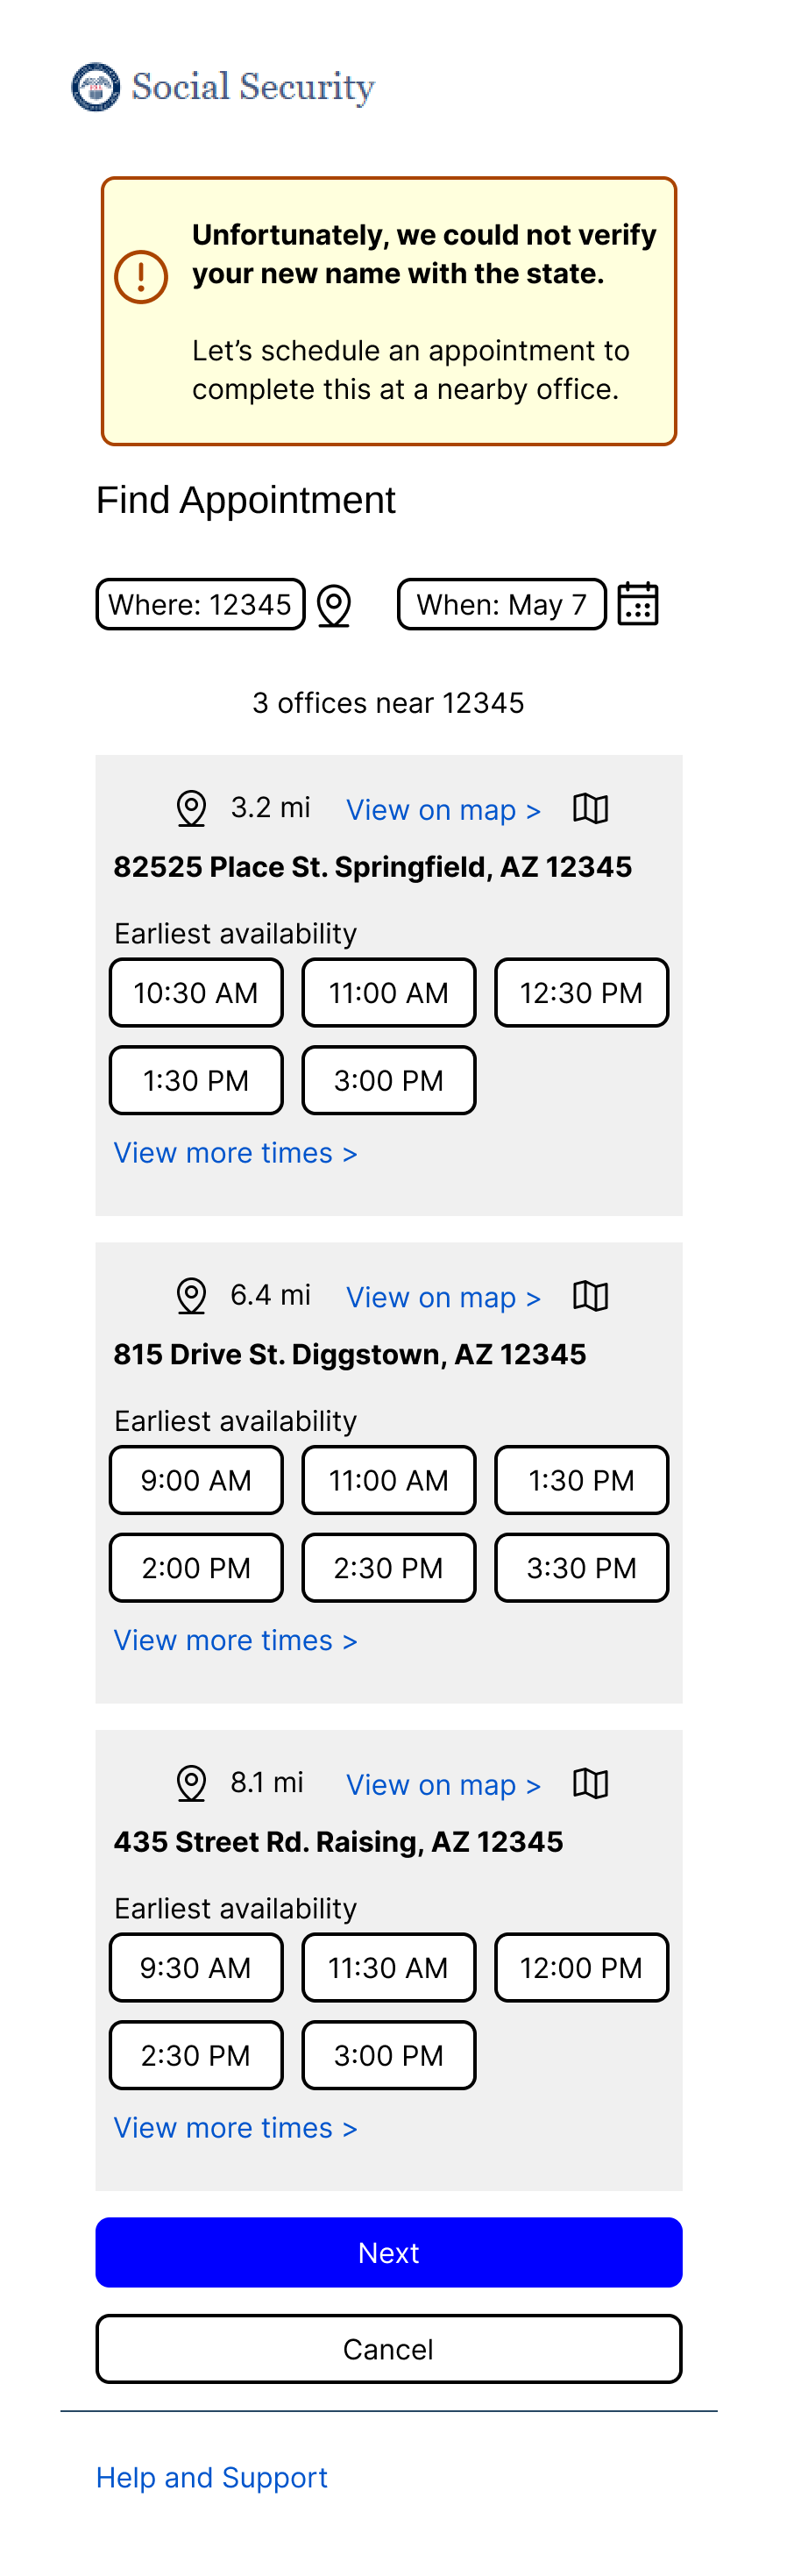Click the Social Security seal logo
The width and height of the screenshot is (794, 2576).
(x=96, y=87)
